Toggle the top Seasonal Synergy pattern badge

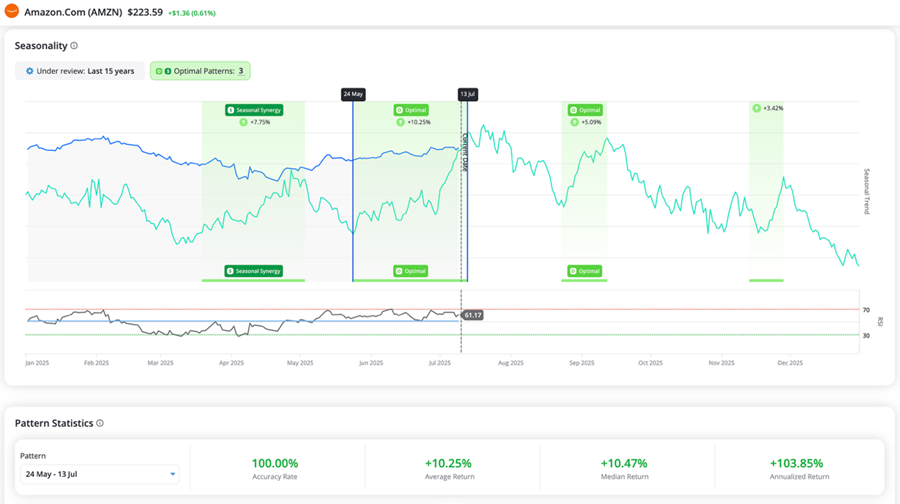click(254, 109)
